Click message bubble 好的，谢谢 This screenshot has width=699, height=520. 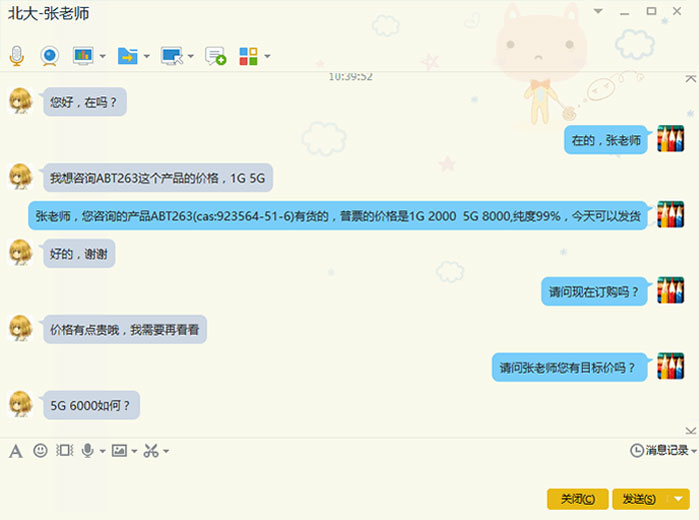79,254
